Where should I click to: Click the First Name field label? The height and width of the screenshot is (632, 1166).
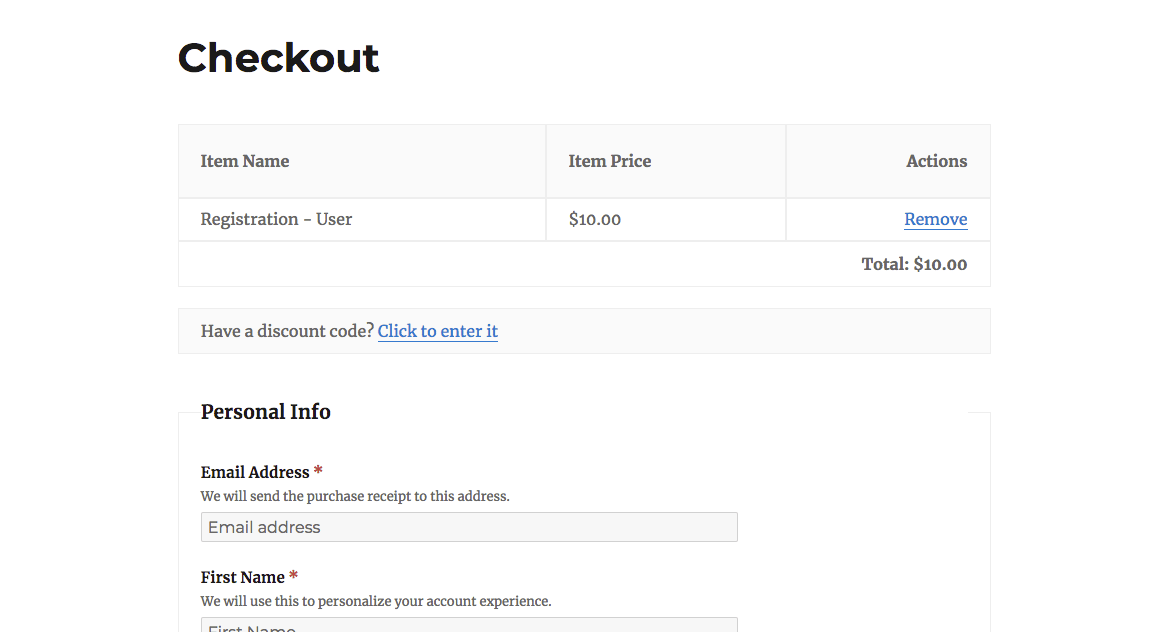coord(242,577)
